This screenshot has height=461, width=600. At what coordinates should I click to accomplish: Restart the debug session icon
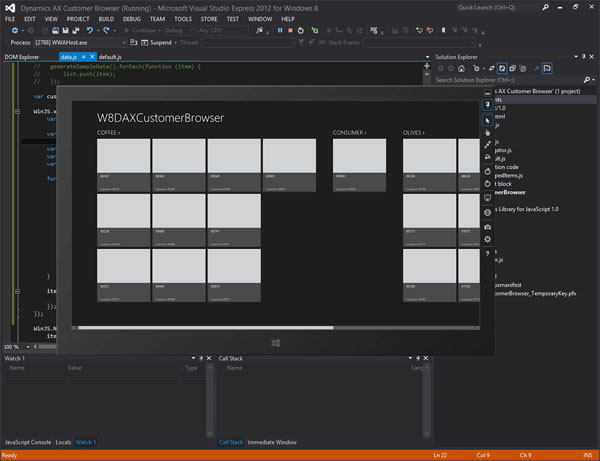(301, 30)
